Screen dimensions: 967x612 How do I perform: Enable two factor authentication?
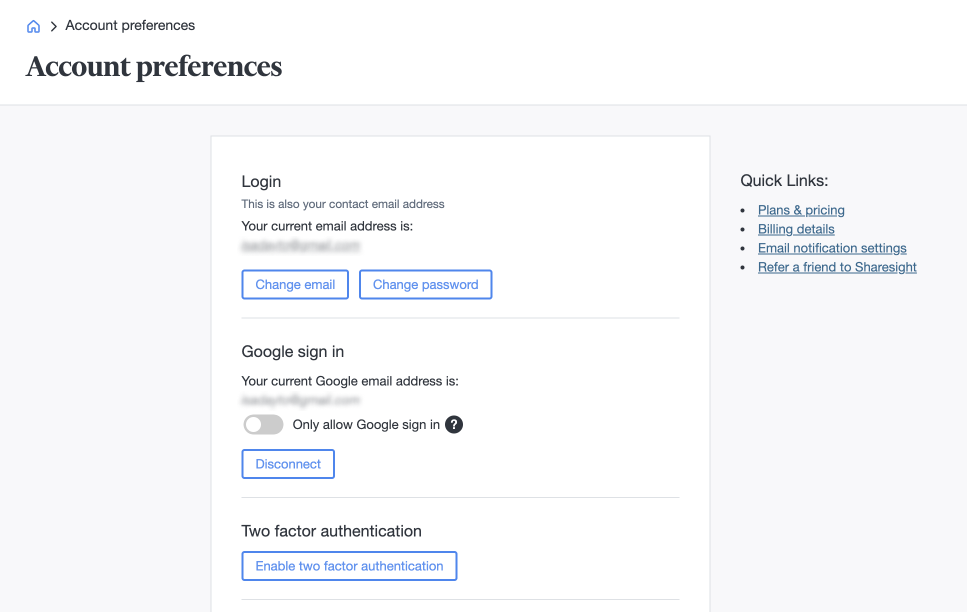tap(348, 565)
